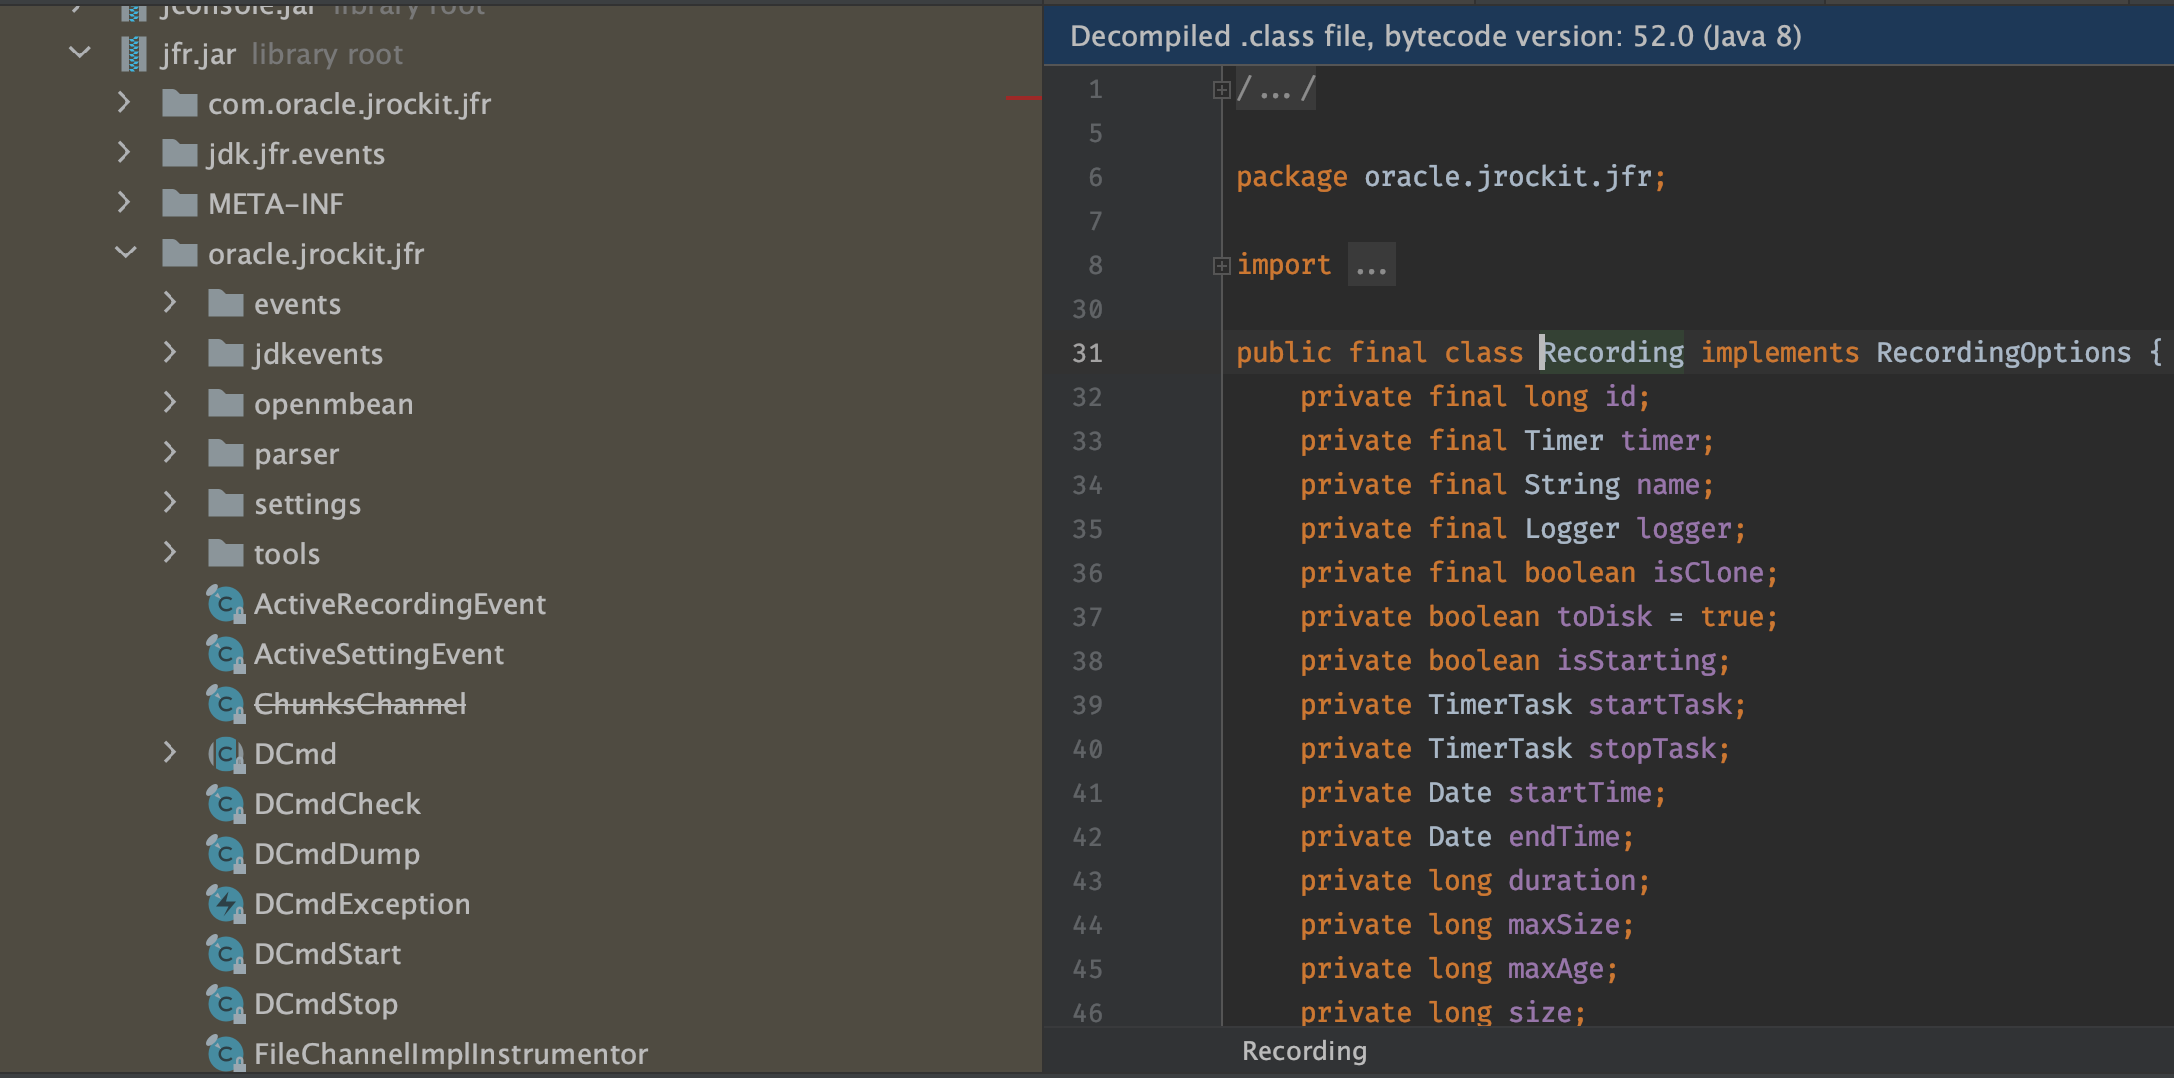This screenshot has height=1078, width=2174.
Task: Expand the openmbean subpackage
Action: coord(170,402)
